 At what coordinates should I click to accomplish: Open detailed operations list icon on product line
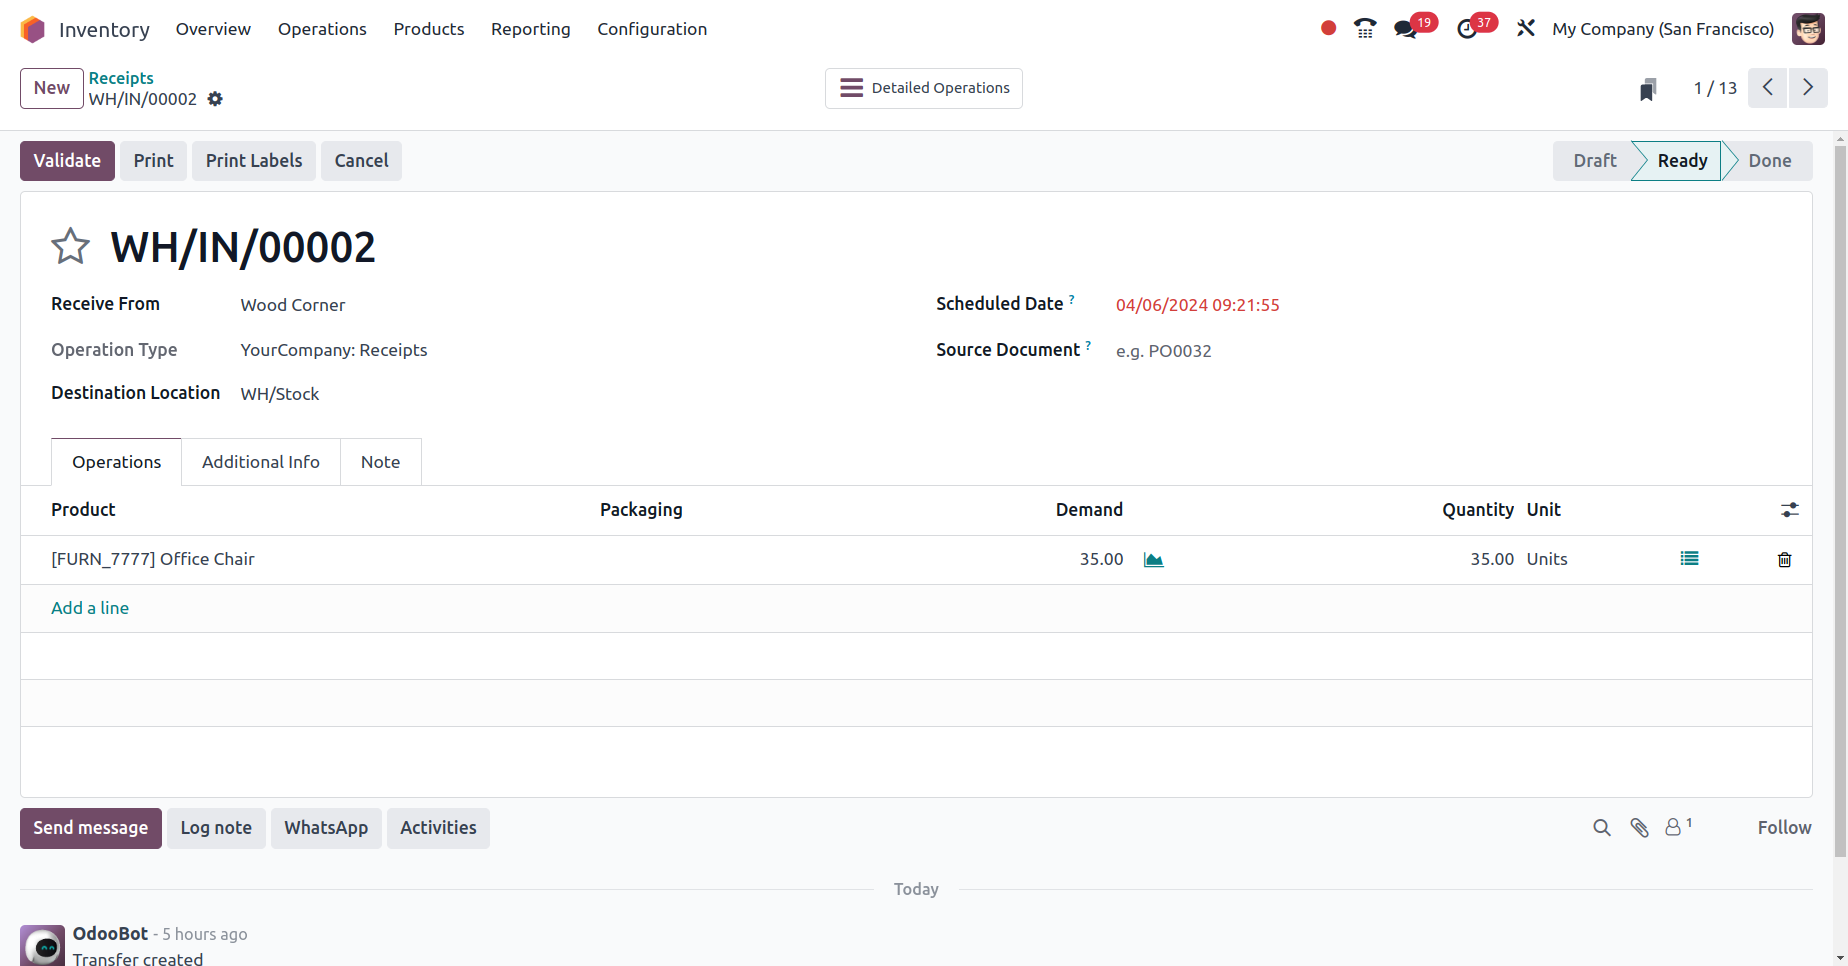1689,559
